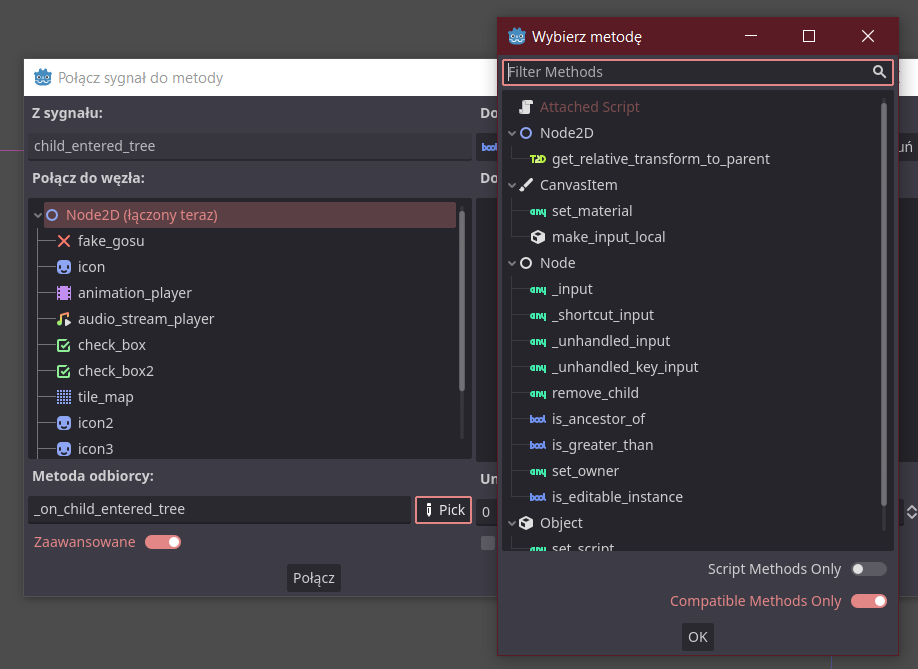Click the search magnifier in Filter Methods
This screenshot has width=918, height=669.
tap(879, 72)
